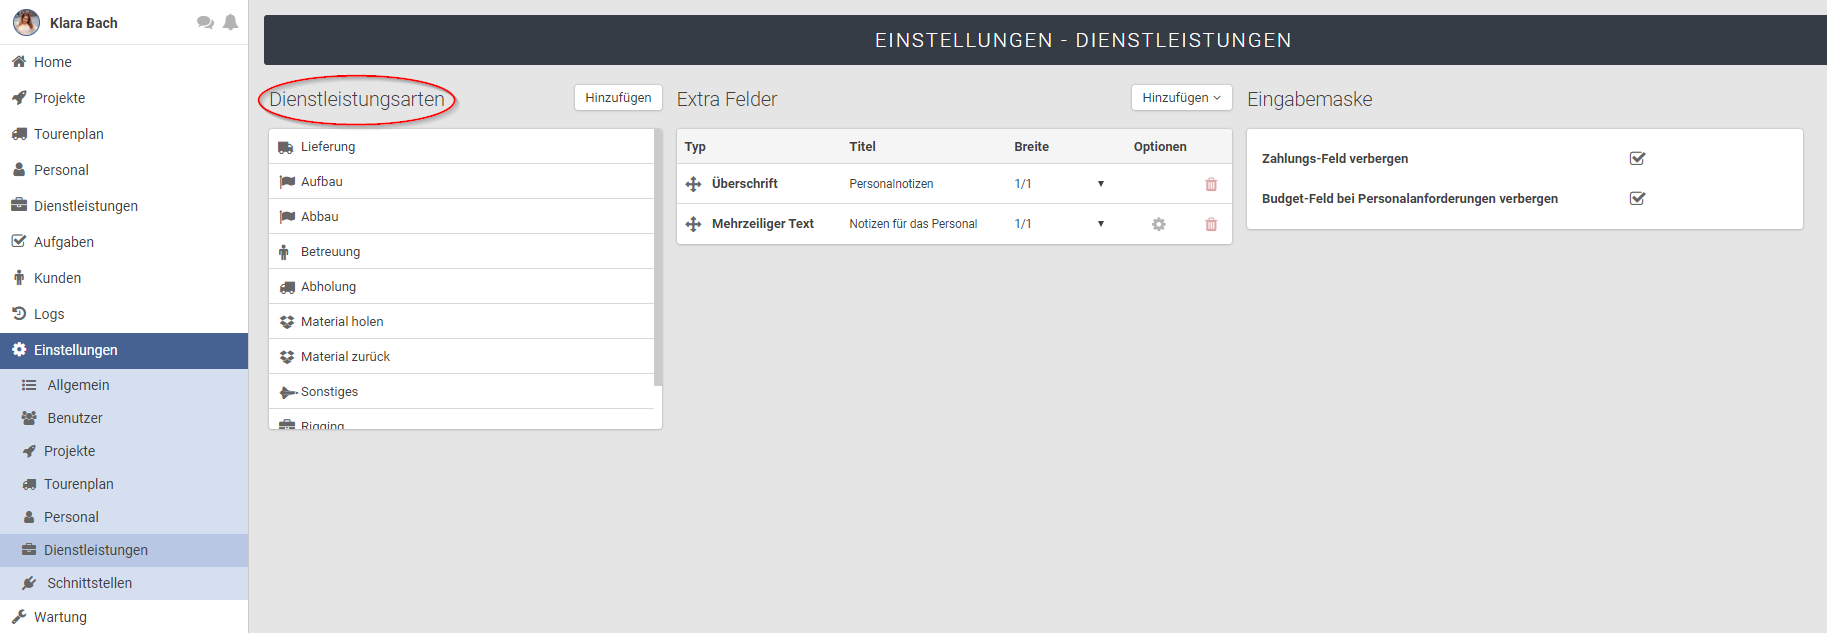Click the plug icon beside Schnittstellen

(29, 583)
